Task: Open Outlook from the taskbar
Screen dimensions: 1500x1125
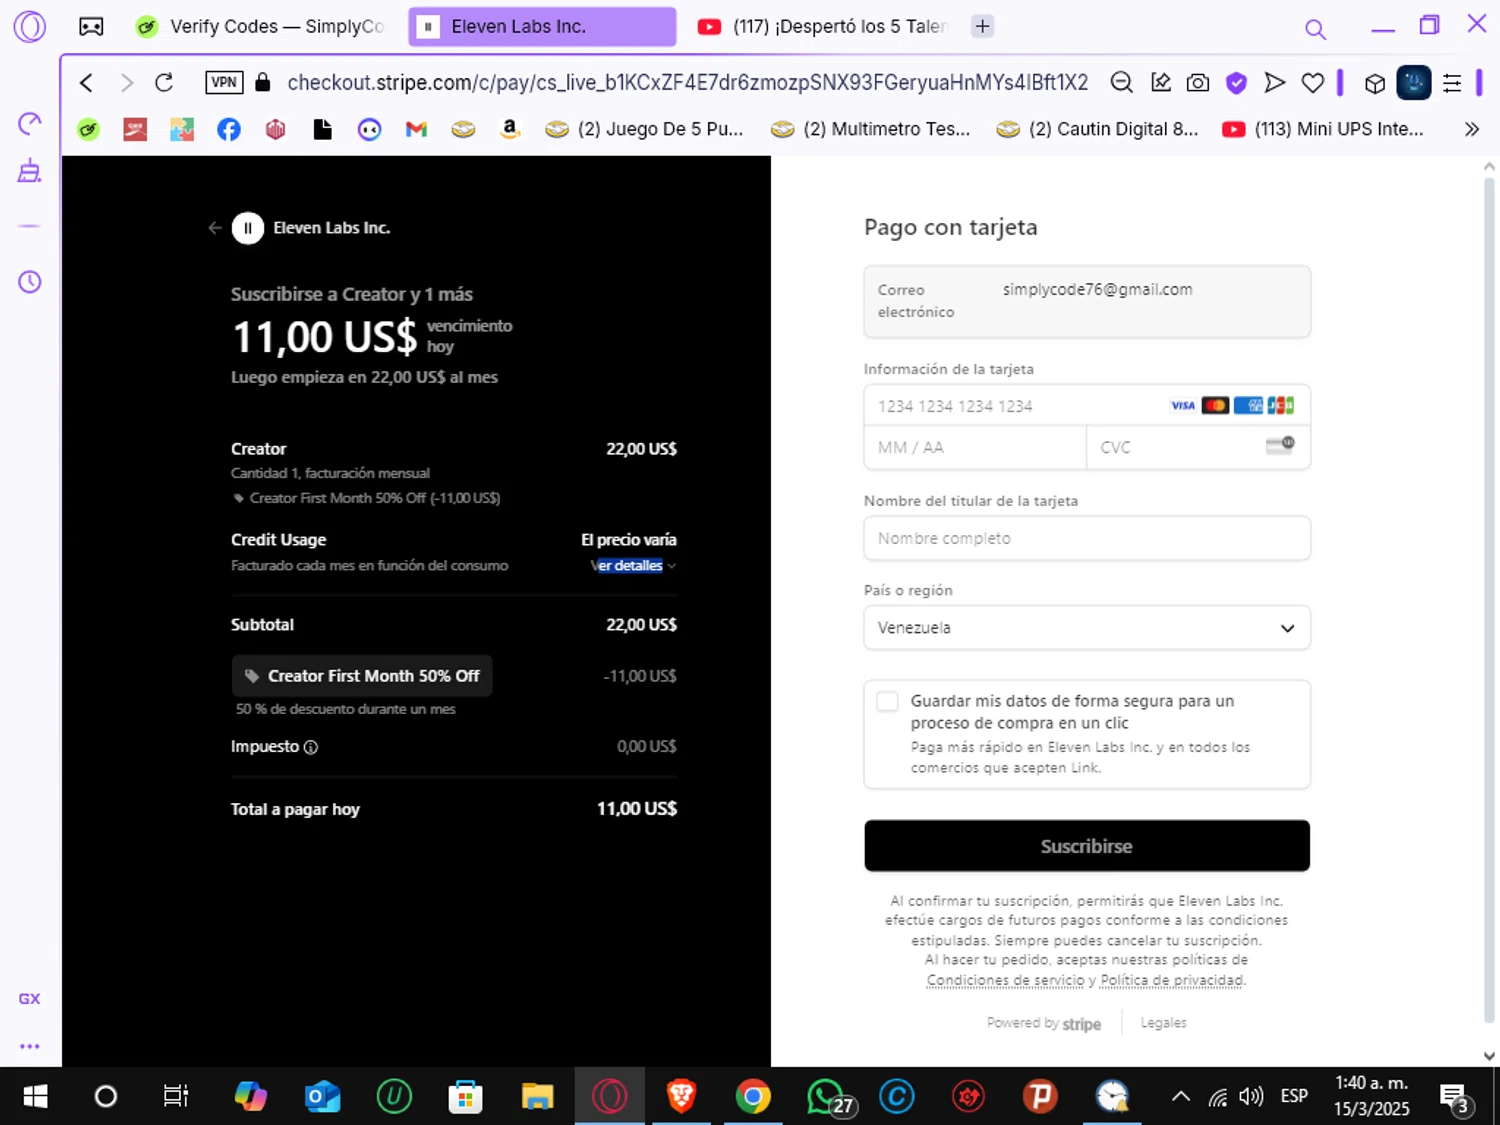Action: (322, 1097)
